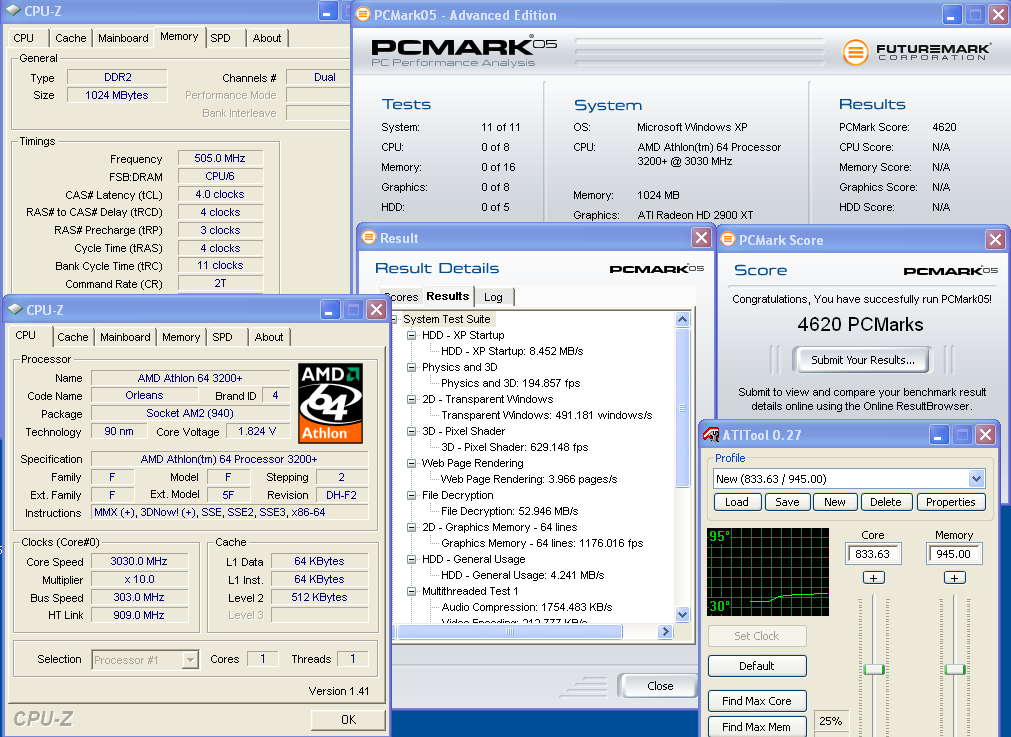Click Find Max Core button
The width and height of the screenshot is (1011, 737).
coord(757,701)
